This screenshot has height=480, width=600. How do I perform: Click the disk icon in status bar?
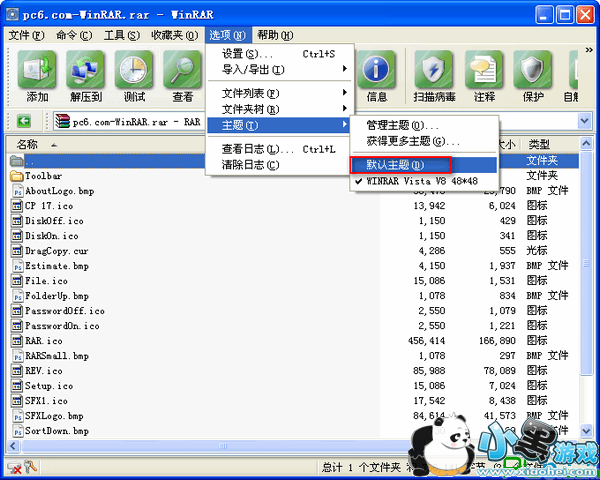click(x=14, y=467)
